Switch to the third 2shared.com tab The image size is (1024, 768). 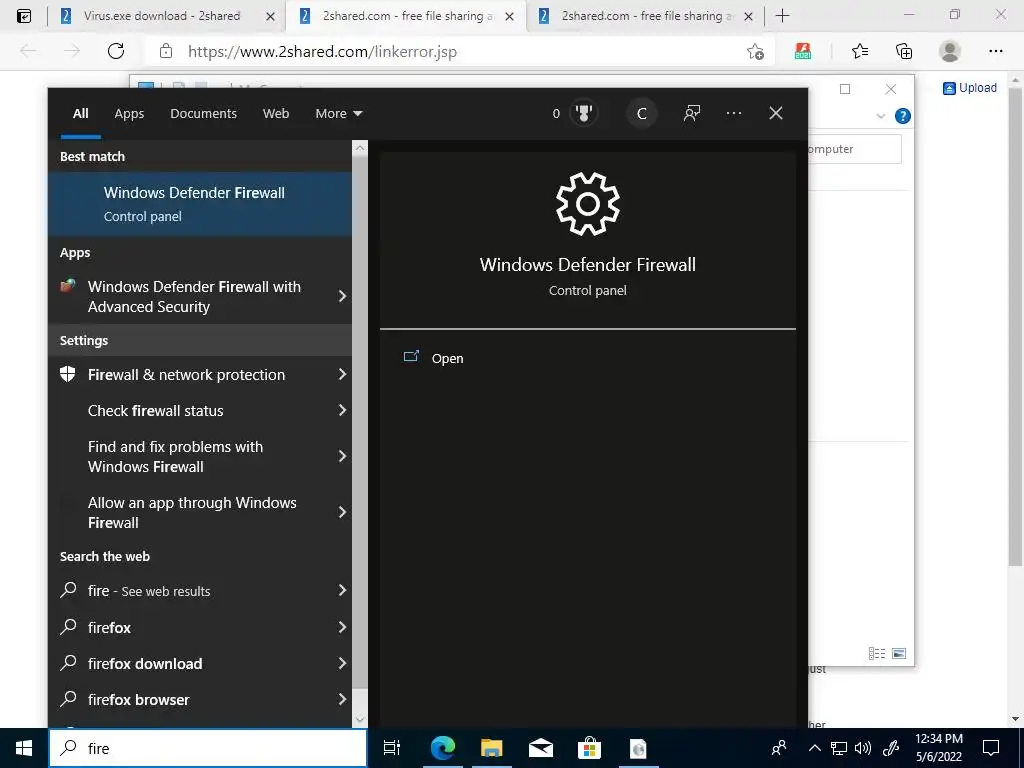click(645, 16)
